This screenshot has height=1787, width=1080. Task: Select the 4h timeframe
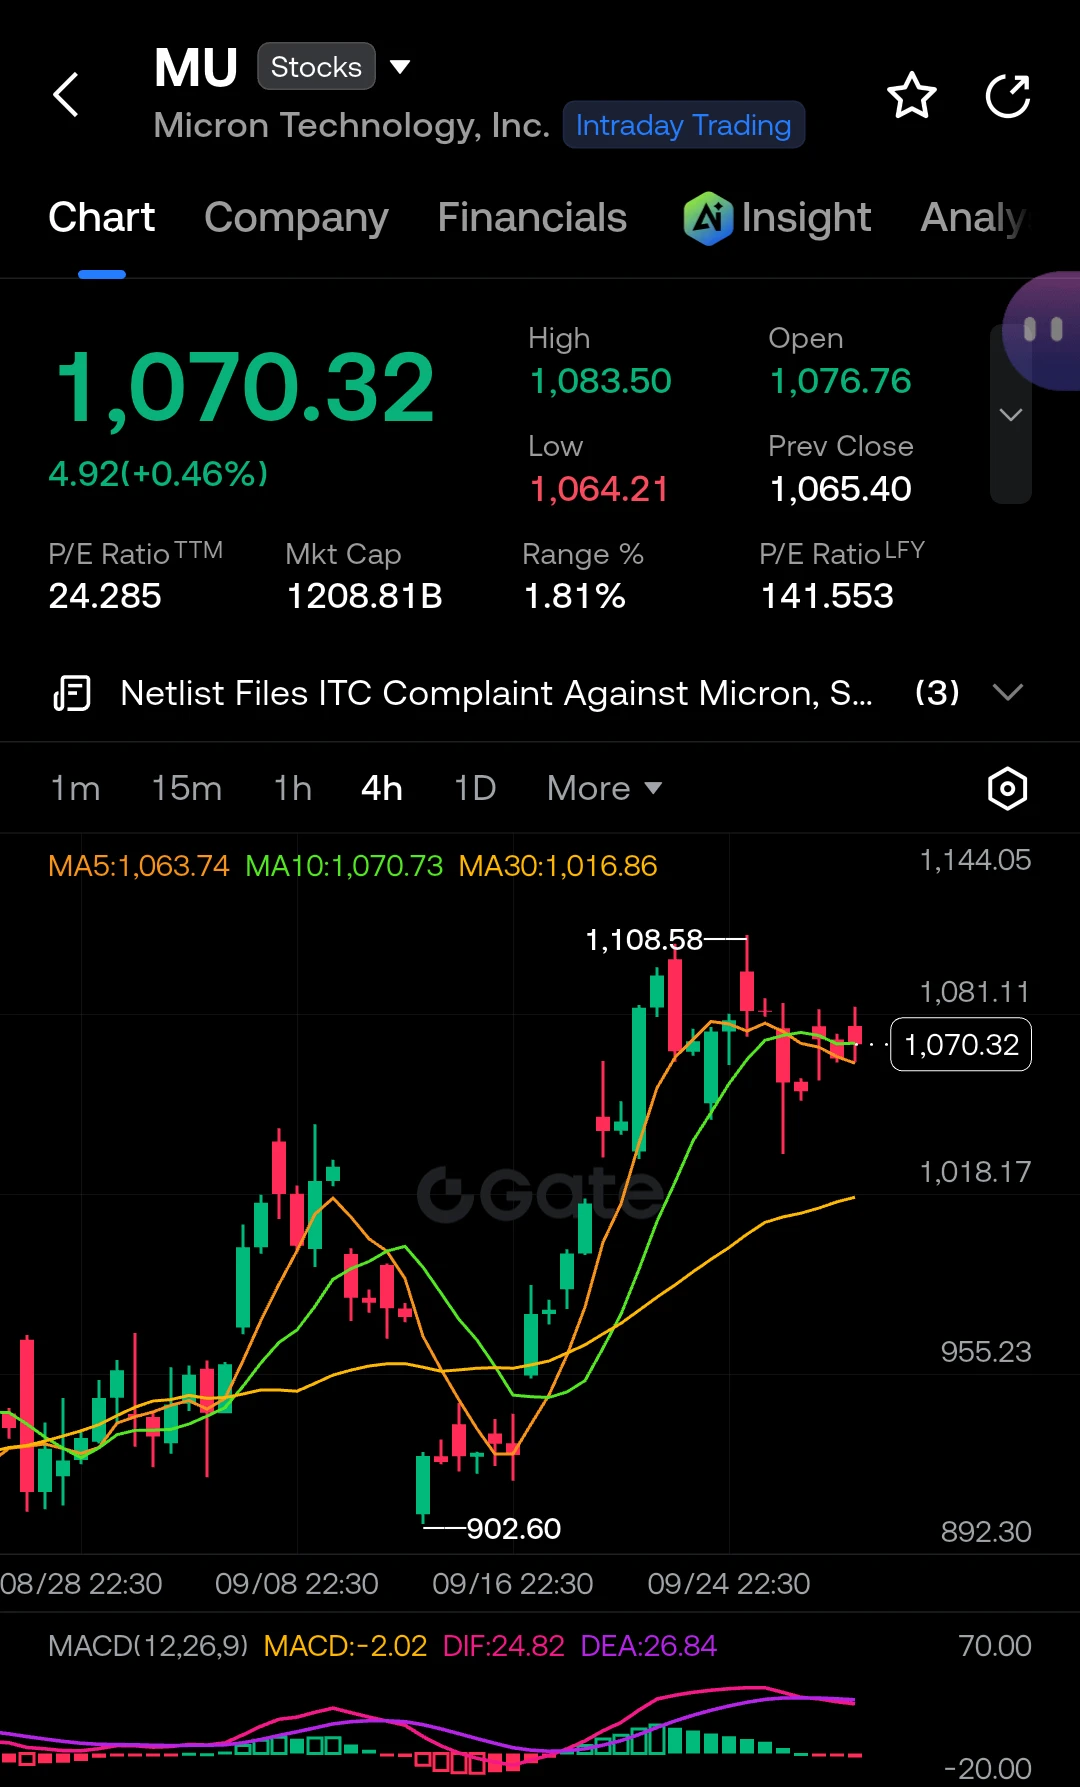(381, 788)
